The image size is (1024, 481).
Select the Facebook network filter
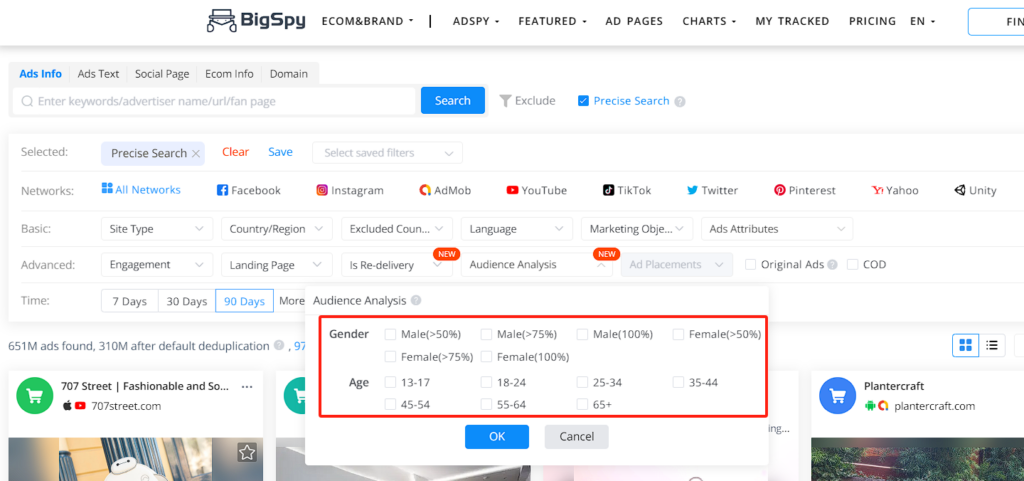tap(248, 191)
